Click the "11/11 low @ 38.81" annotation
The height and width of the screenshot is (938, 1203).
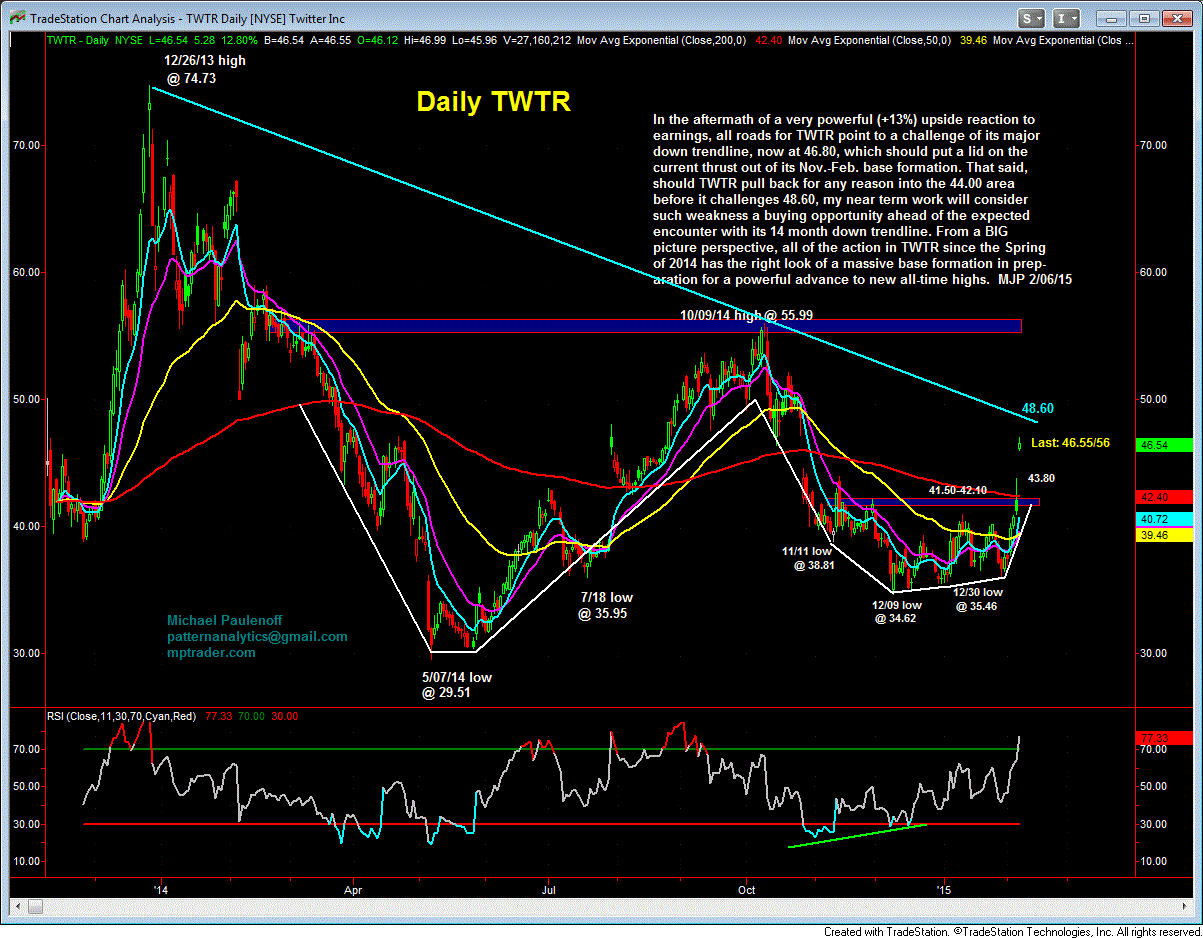pos(806,558)
